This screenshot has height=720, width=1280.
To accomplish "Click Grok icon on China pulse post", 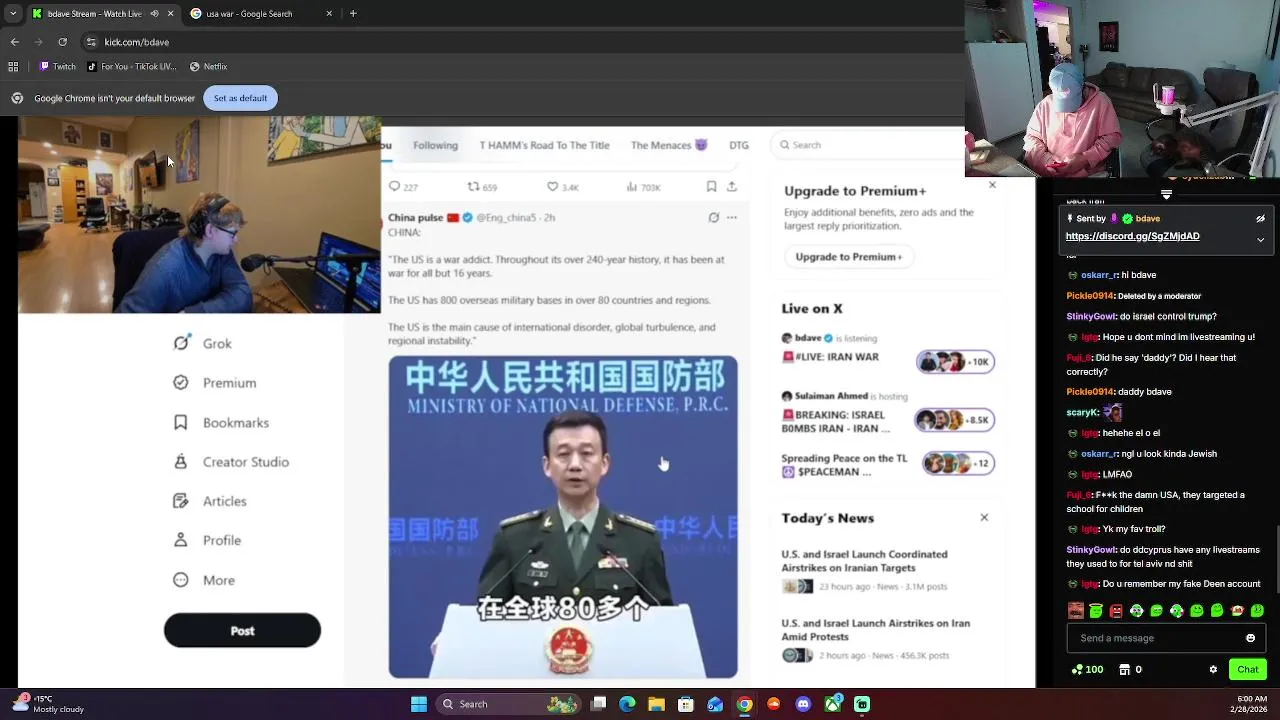I will [x=713, y=217].
